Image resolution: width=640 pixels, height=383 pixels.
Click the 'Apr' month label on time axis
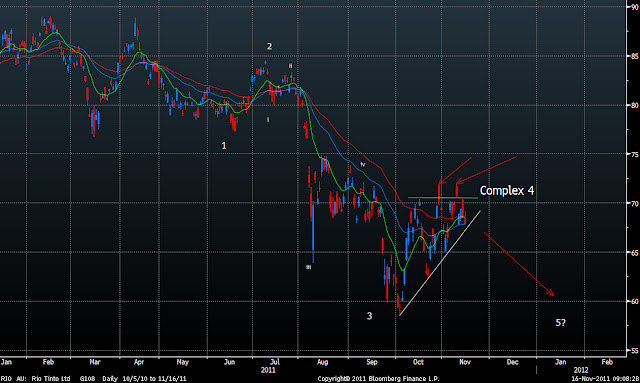139,362
